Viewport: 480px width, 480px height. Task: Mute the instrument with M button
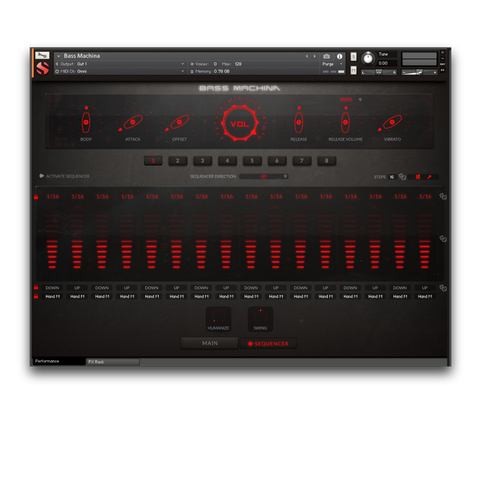353,70
